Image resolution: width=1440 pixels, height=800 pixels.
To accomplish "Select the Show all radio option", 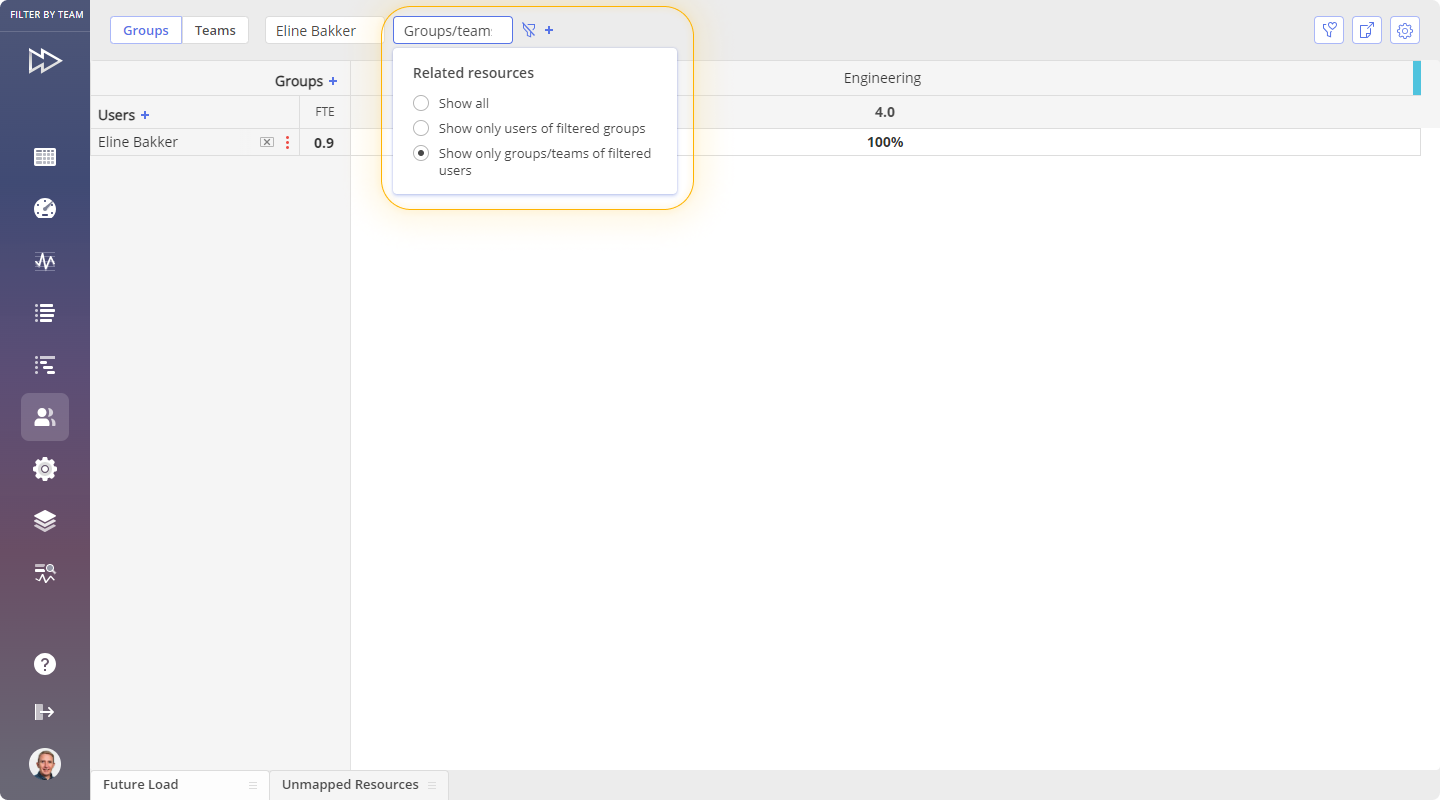I will pyautogui.click(x=421, y=103).
